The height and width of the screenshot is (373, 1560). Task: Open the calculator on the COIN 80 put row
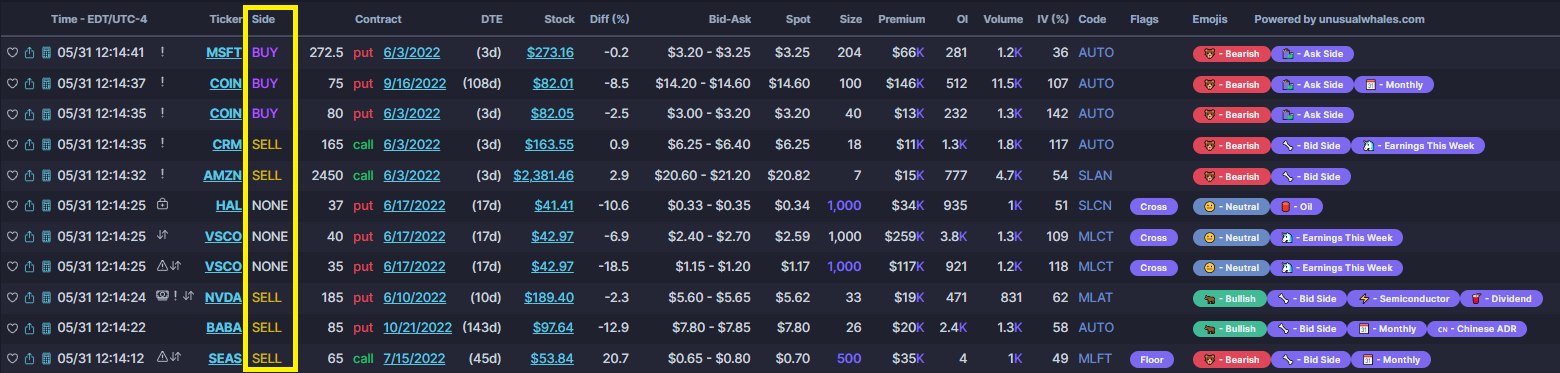point(46,114)
